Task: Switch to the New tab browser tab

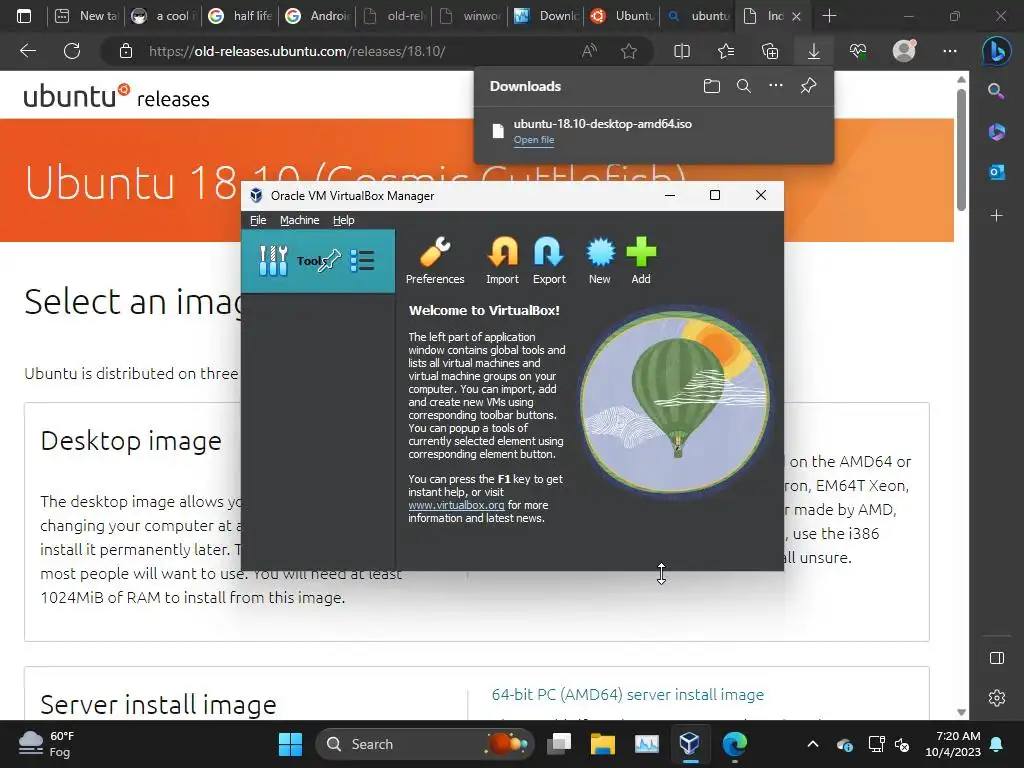Action: [x=86, y=16]
